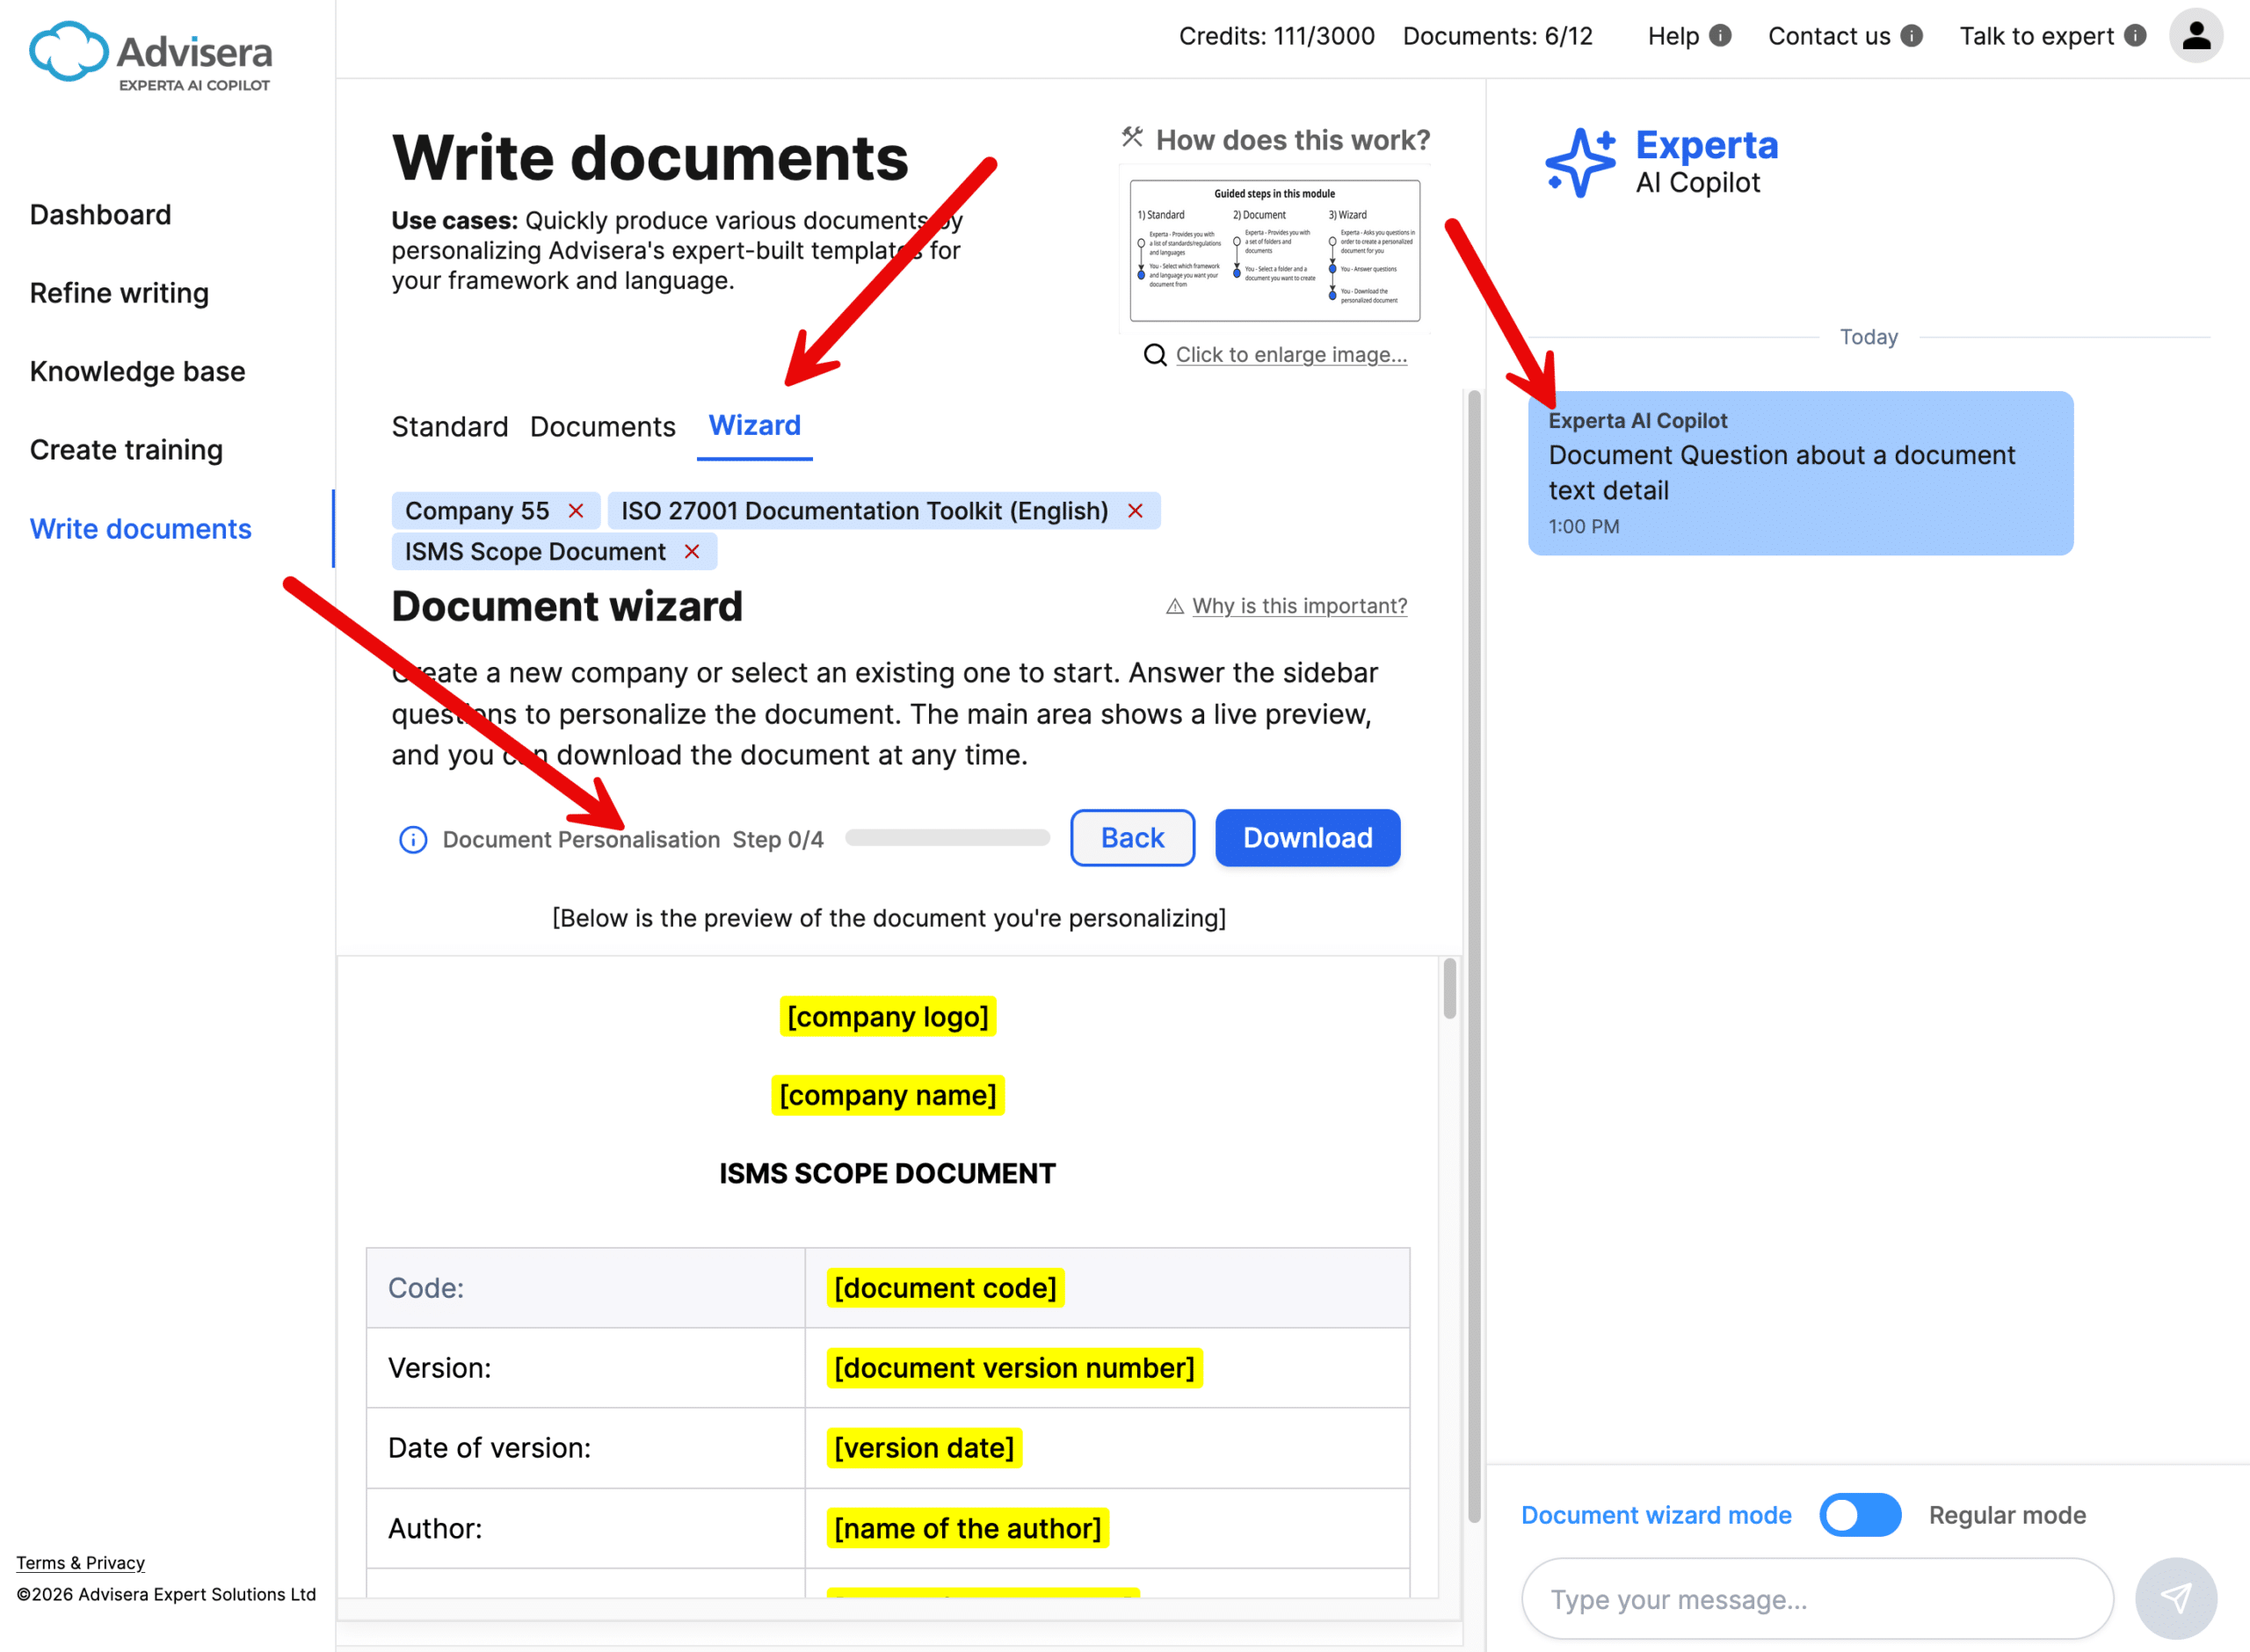
Task: Click the Download button
Action: 1307,838
